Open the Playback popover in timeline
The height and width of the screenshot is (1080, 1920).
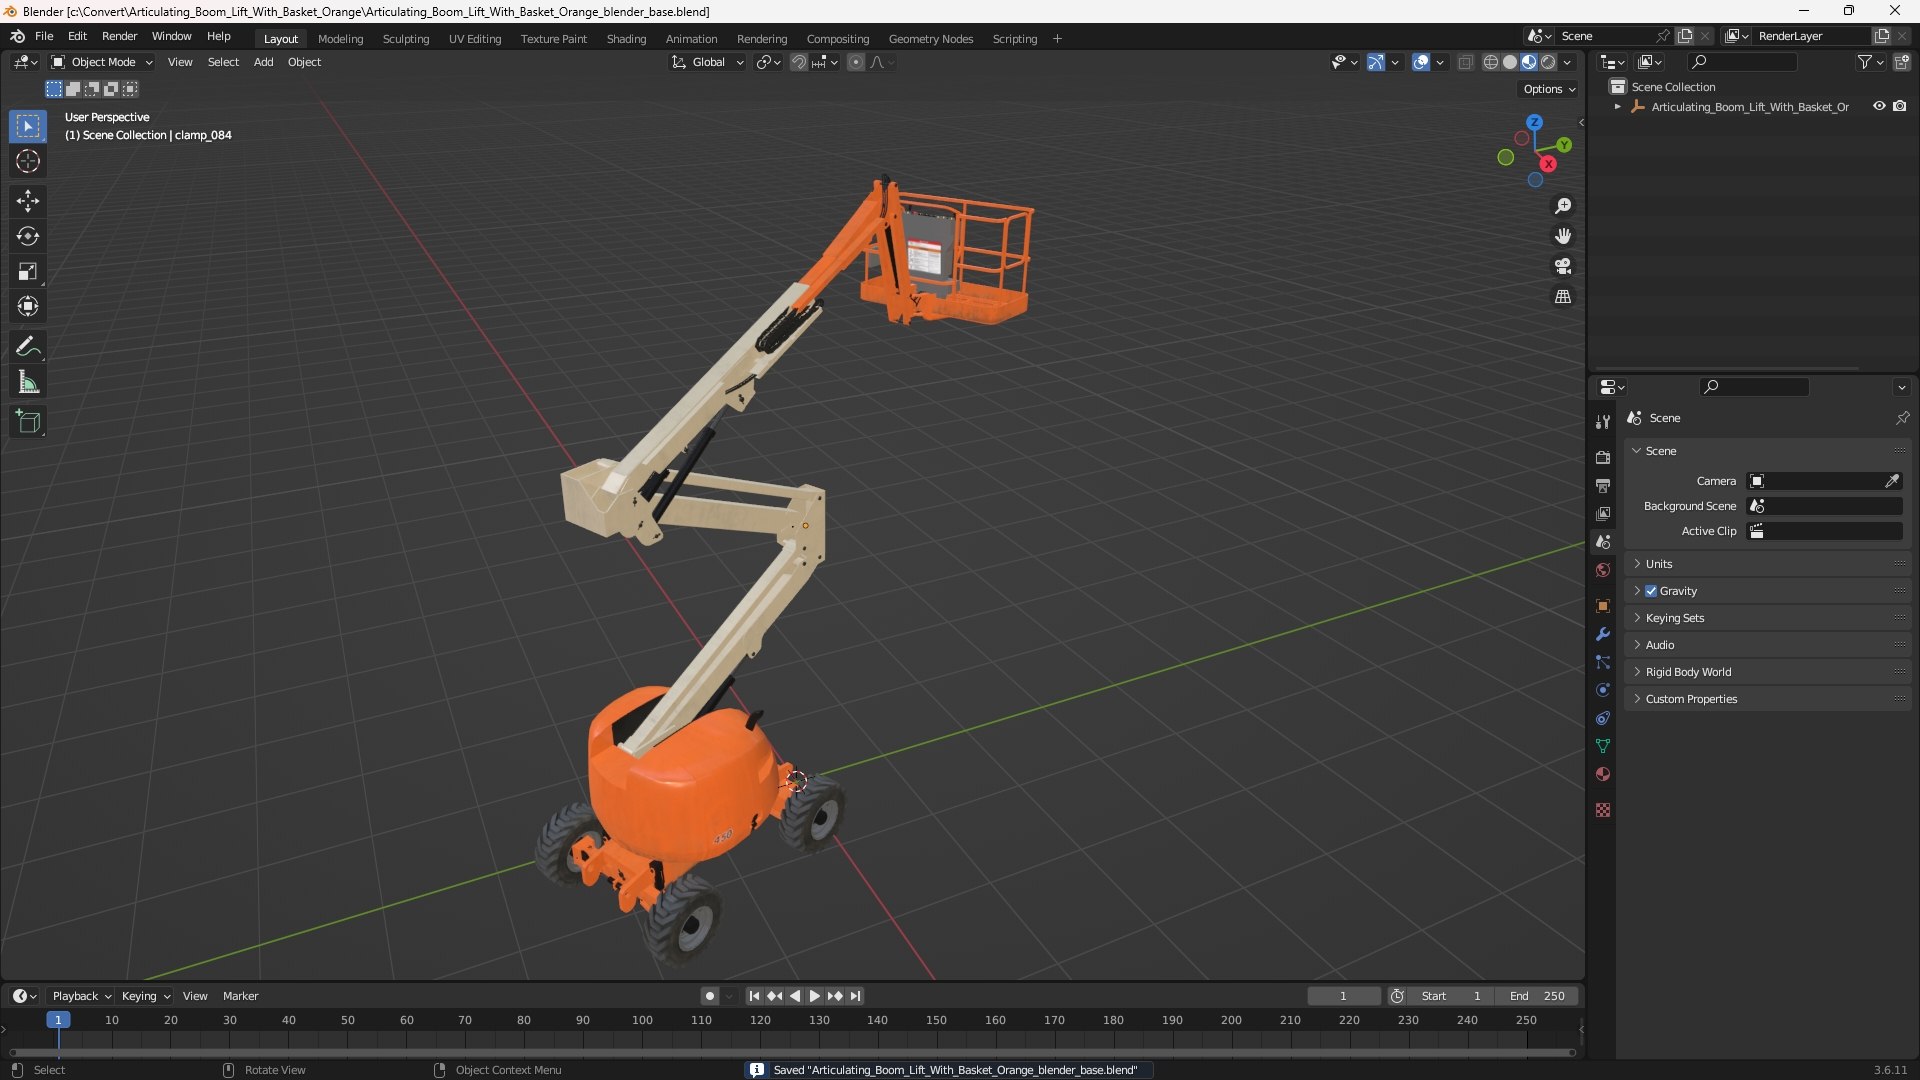pyautogui.click(x=81, y=996)
